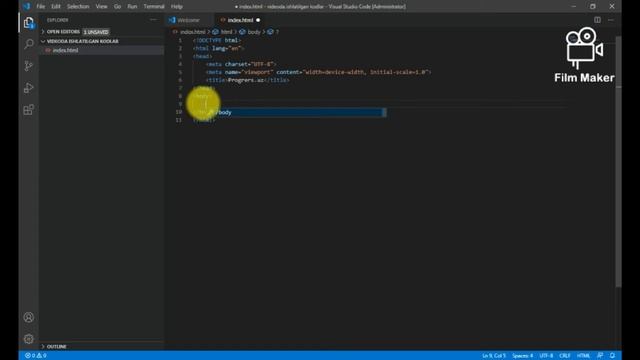Open Explorer panel More Actions ellipsis
Screen dimensions: 640x360
[x=153, y=20]
